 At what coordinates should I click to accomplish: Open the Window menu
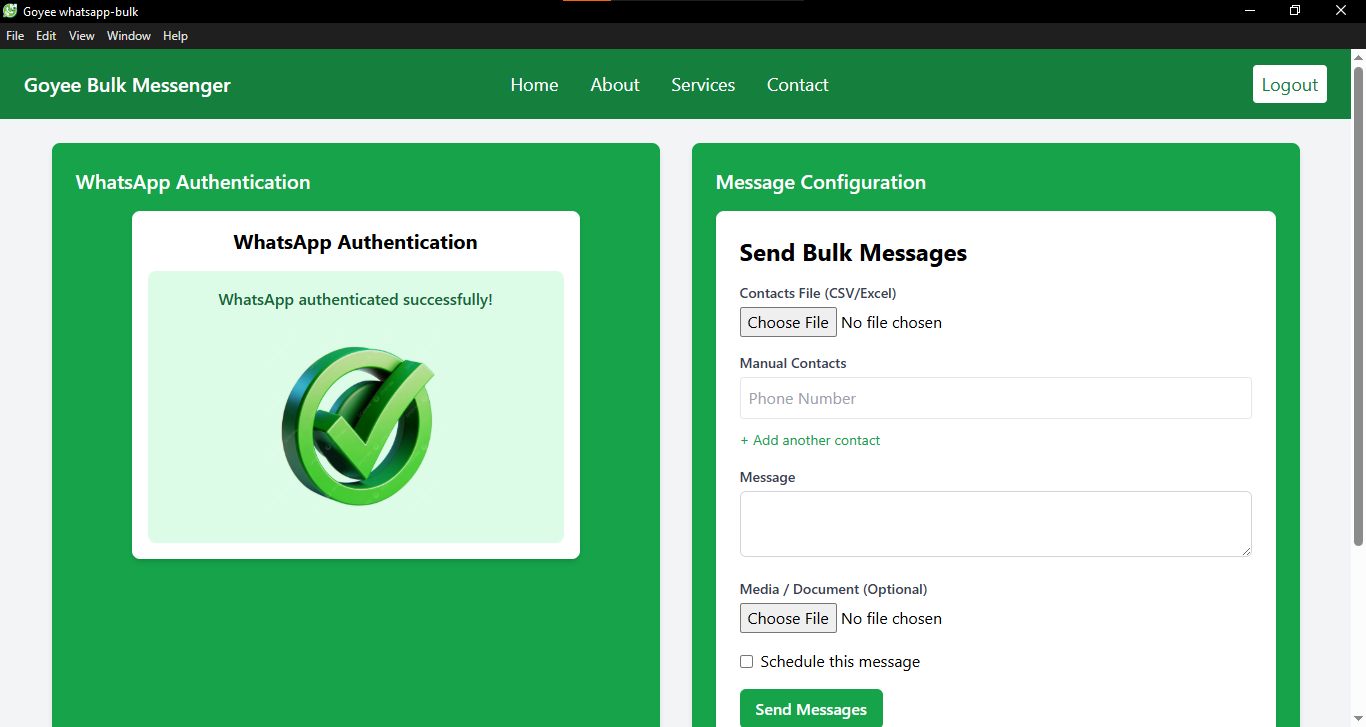pos(128,35)
